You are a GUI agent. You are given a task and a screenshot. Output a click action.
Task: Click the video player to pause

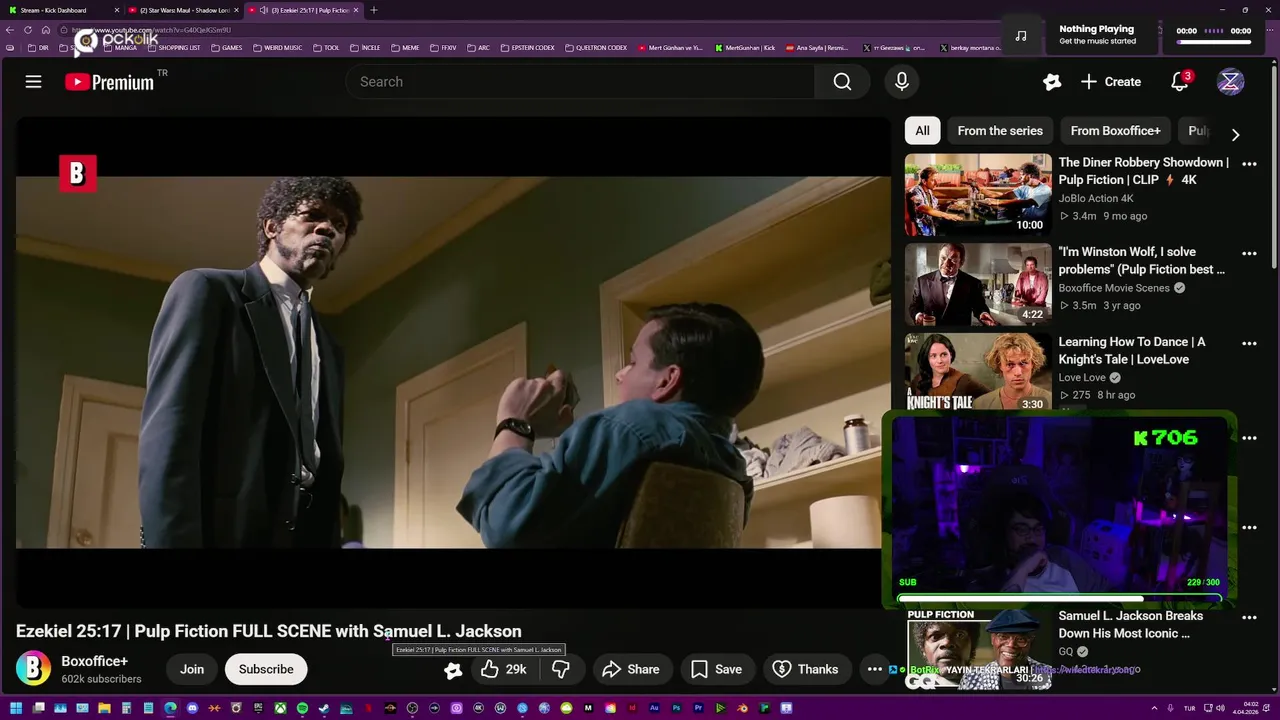pos(452,362)
